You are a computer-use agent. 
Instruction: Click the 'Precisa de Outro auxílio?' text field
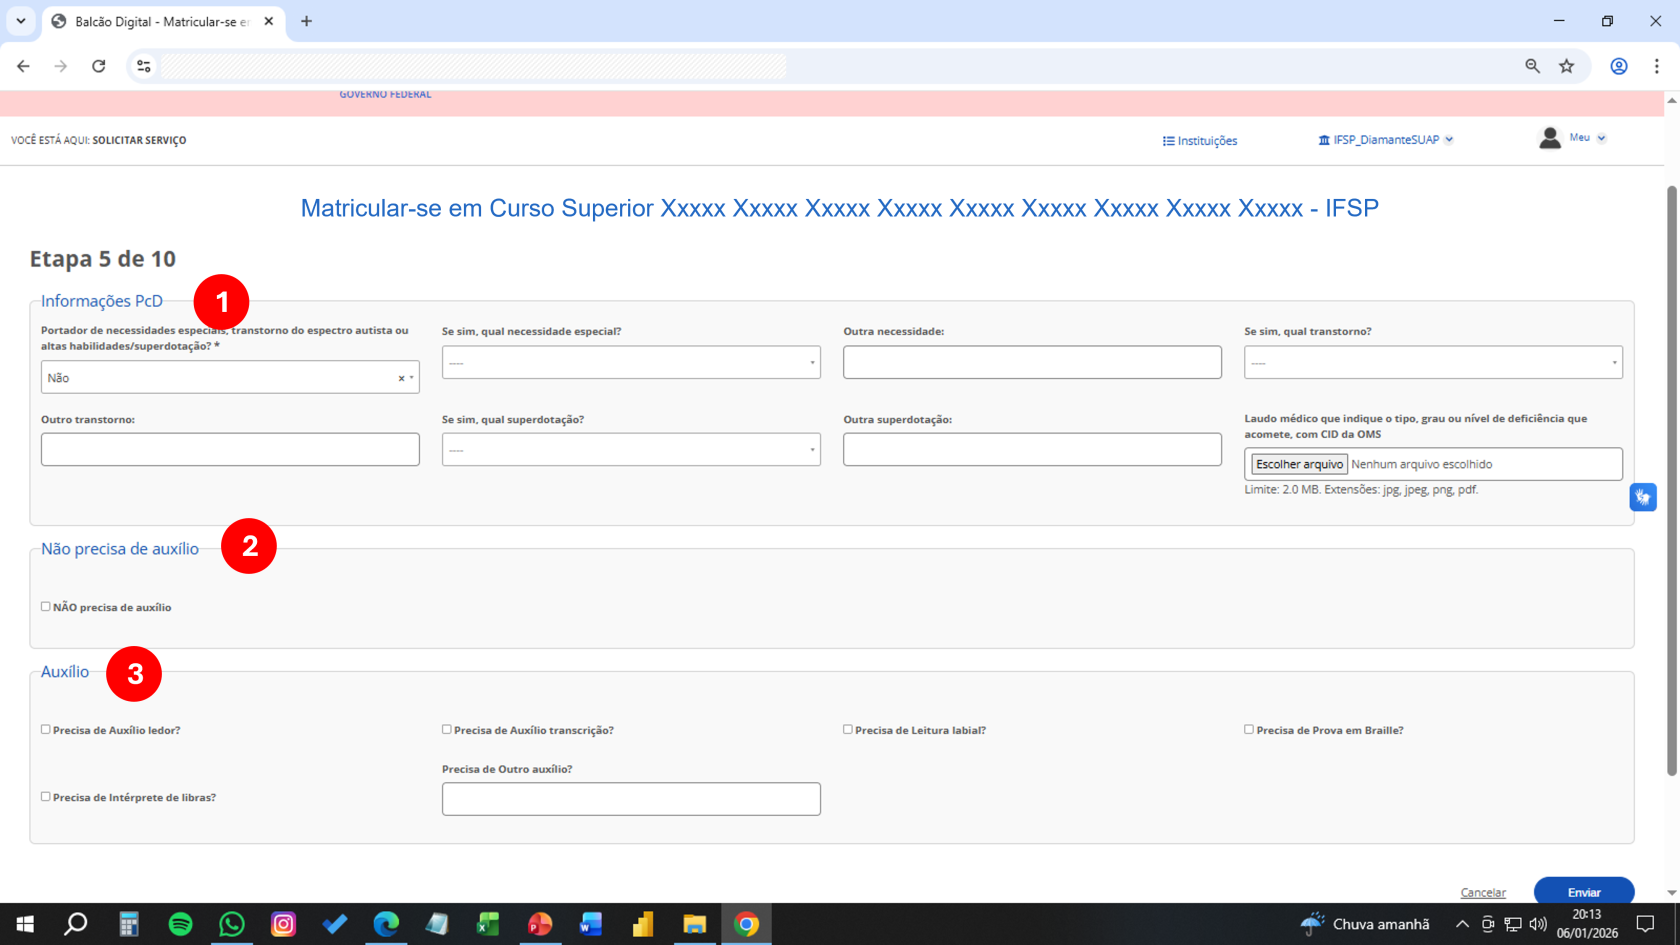631,799
